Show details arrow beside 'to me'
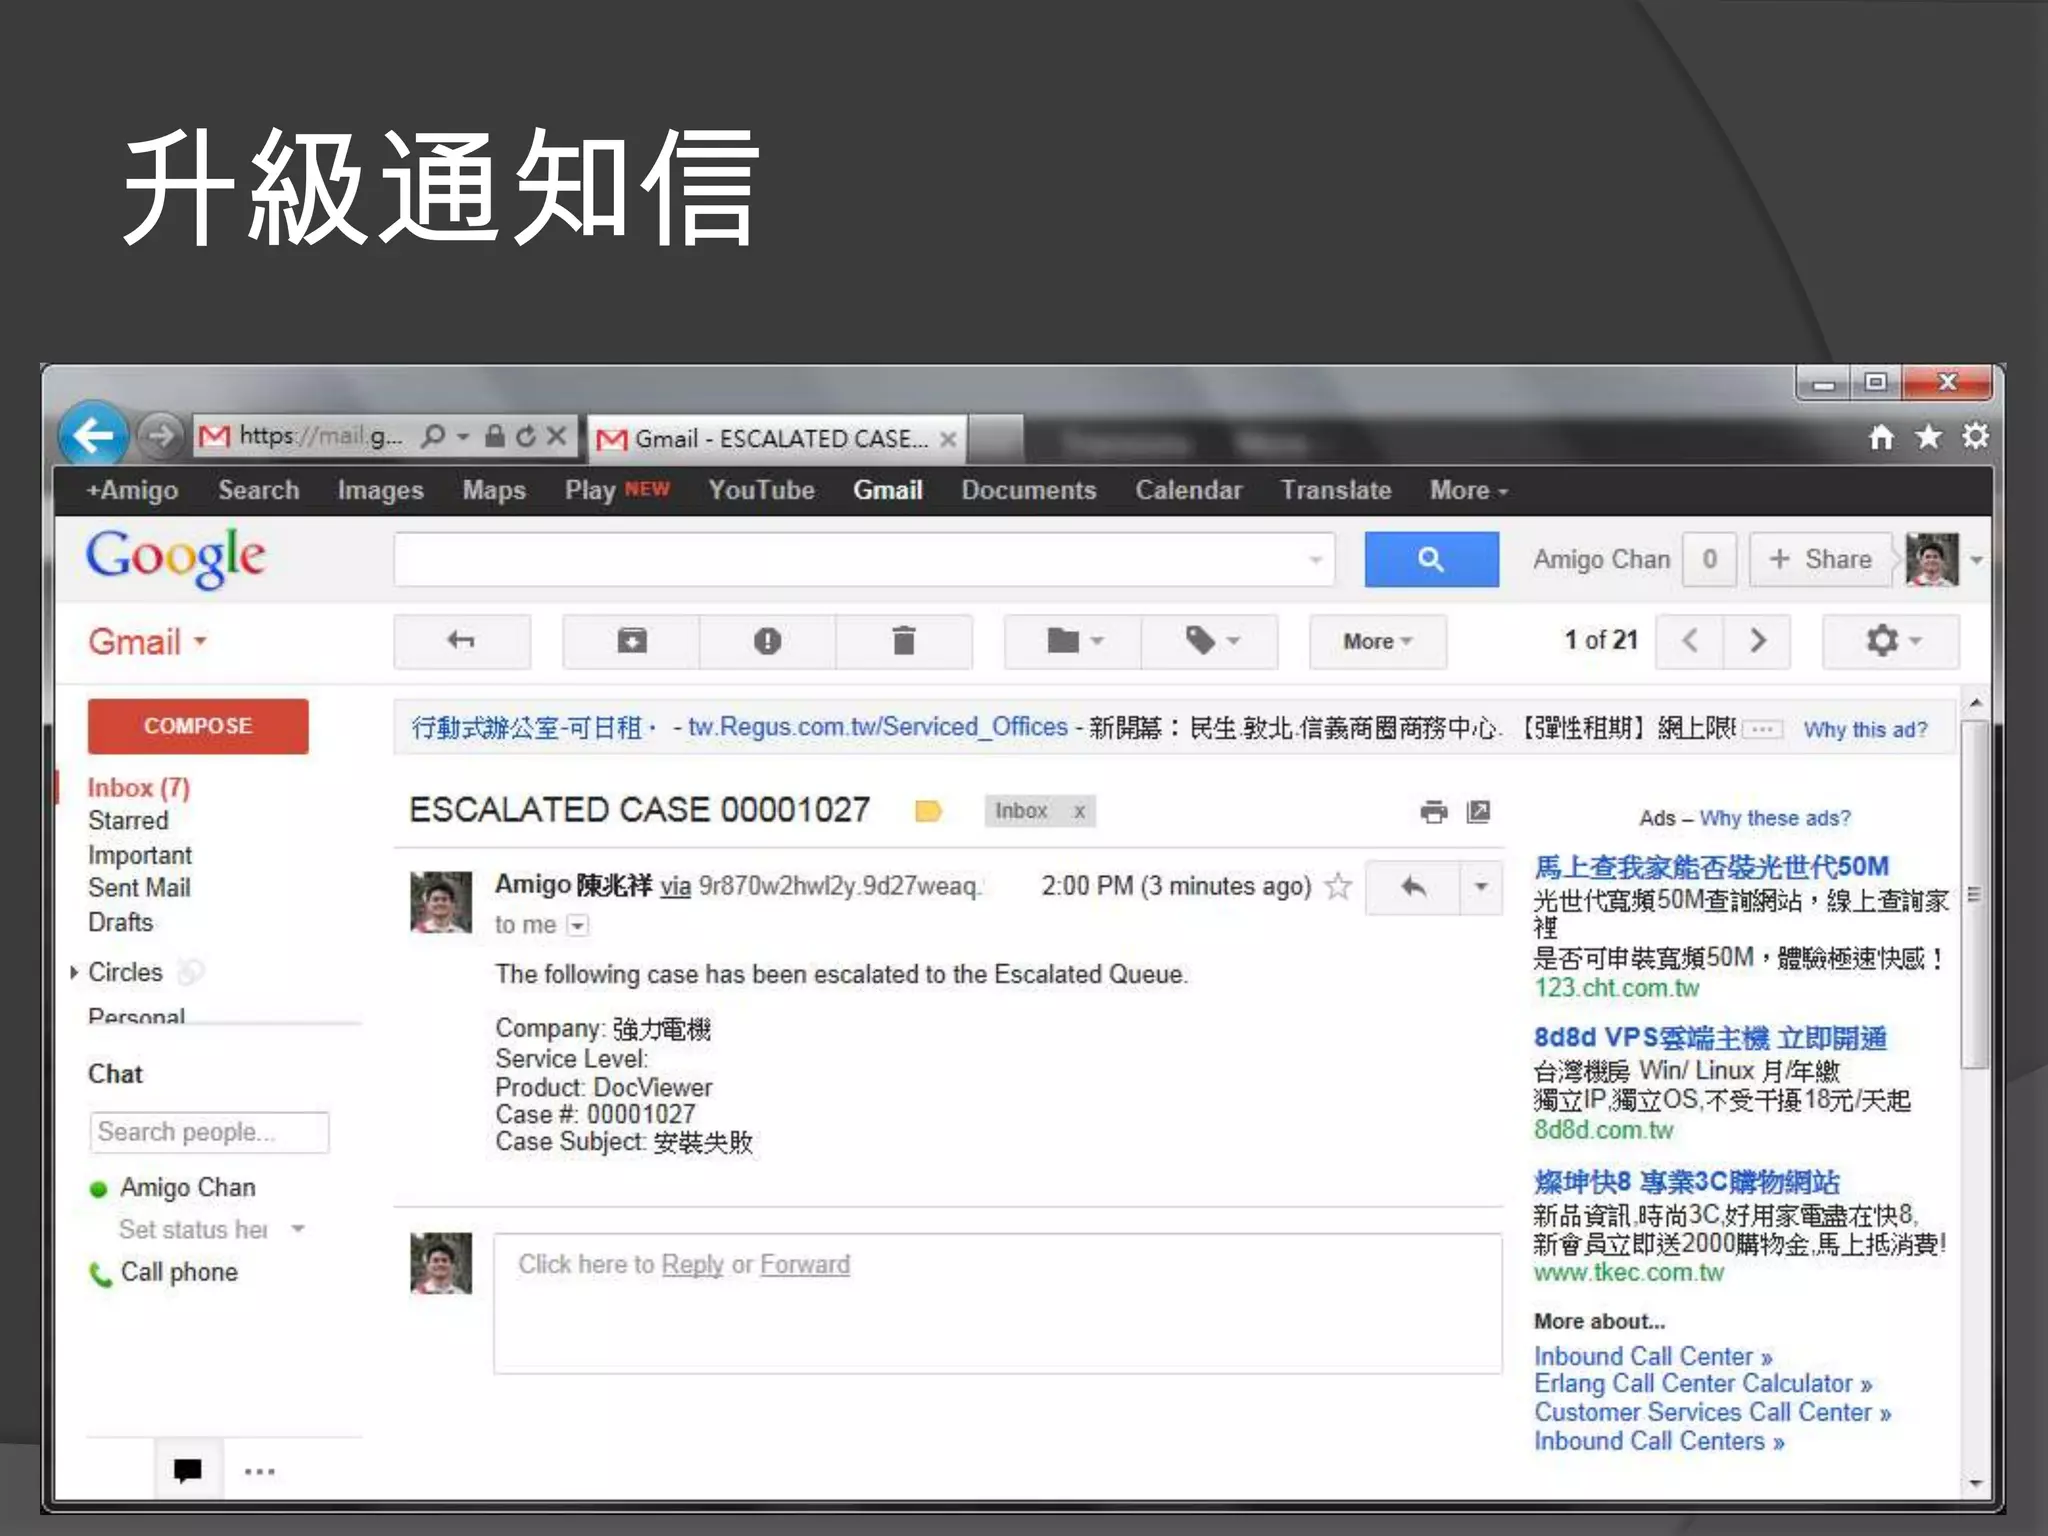The width and height of the screenshot is (2048, 1536). 578,926
